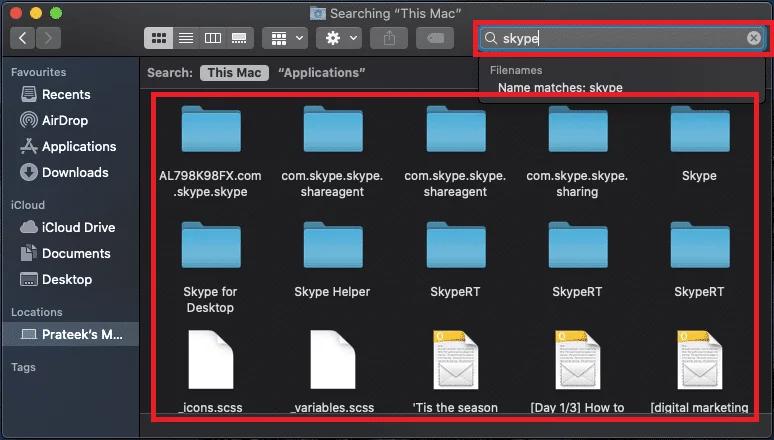Click the iCloud sidebar heading
The width and height of the screenshot is (774, 440).
(28, 205)
